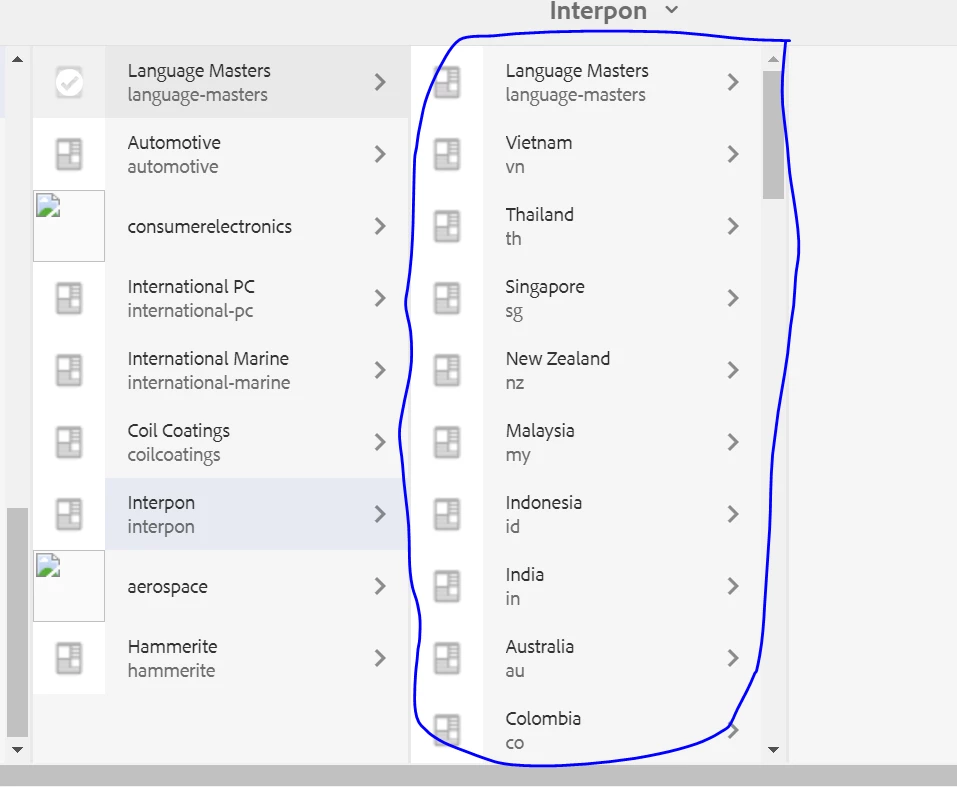Image resolution: width=957 pixels, height=787 pixels.
Task: Select the consumerelectronics row
Action: point(220,226)
